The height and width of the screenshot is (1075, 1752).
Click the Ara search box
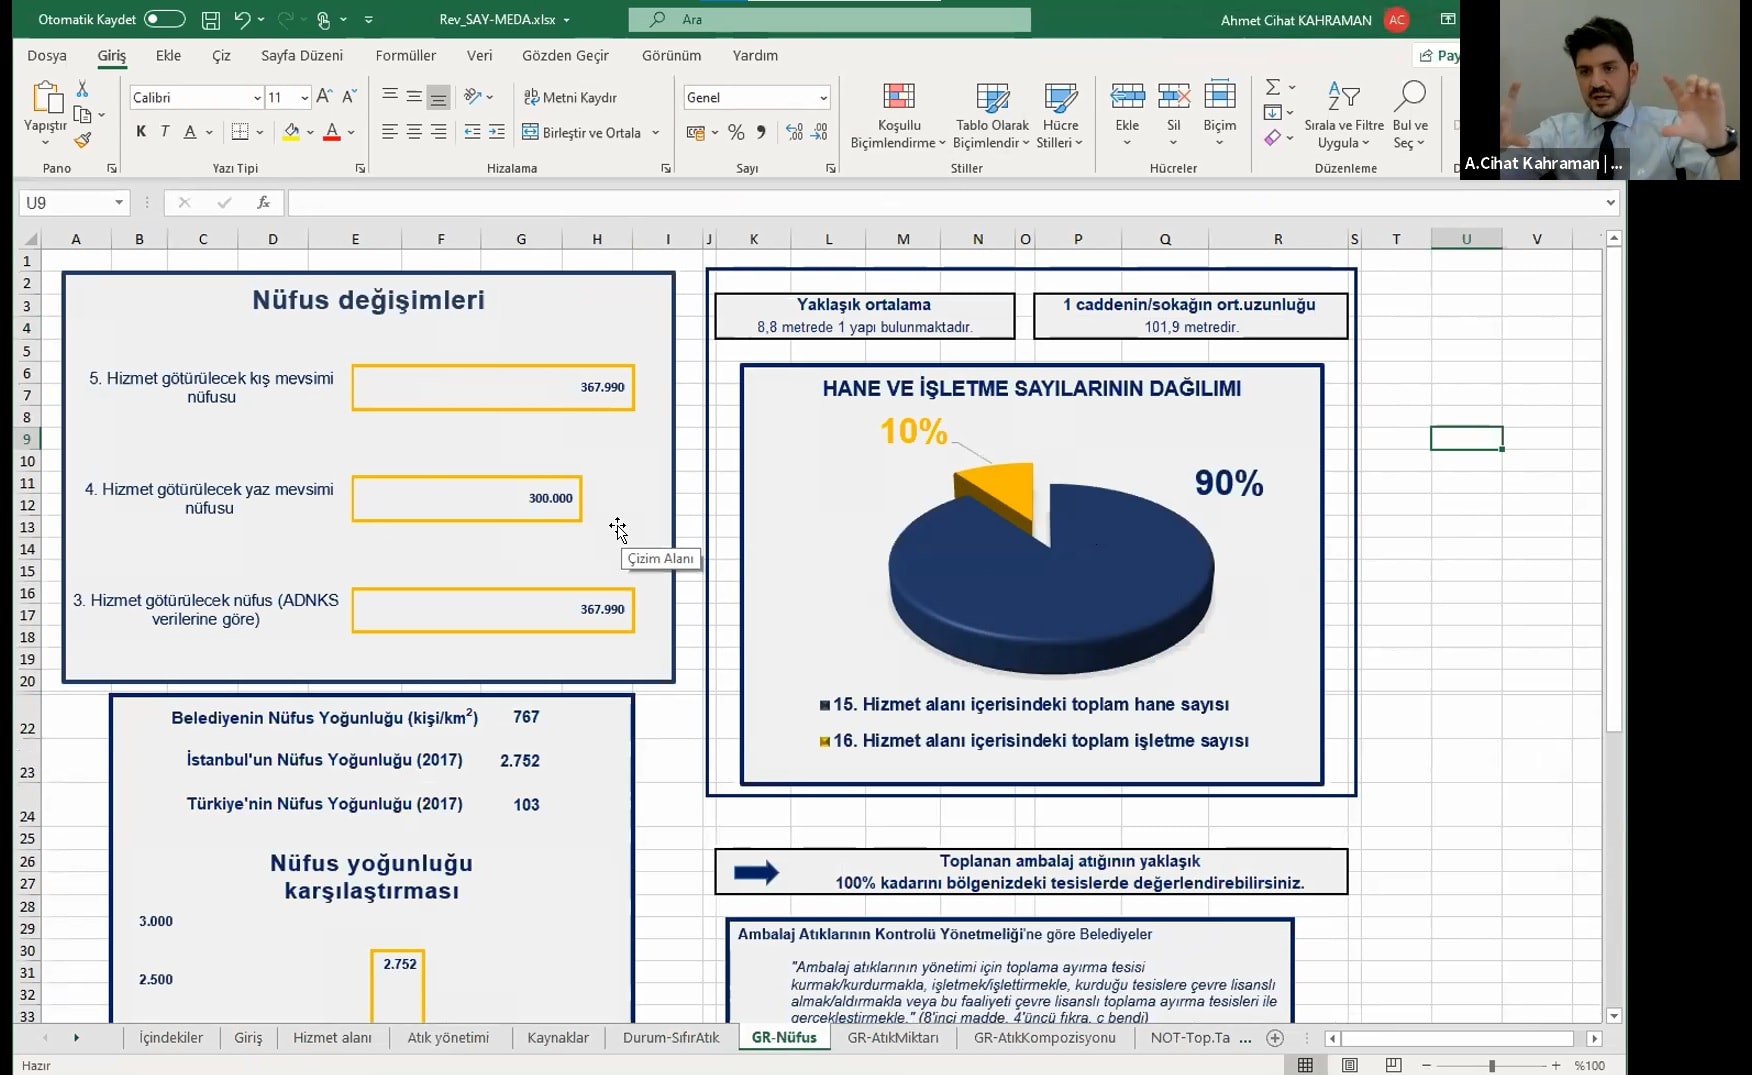pyautogui.click(x=829, y=19)
